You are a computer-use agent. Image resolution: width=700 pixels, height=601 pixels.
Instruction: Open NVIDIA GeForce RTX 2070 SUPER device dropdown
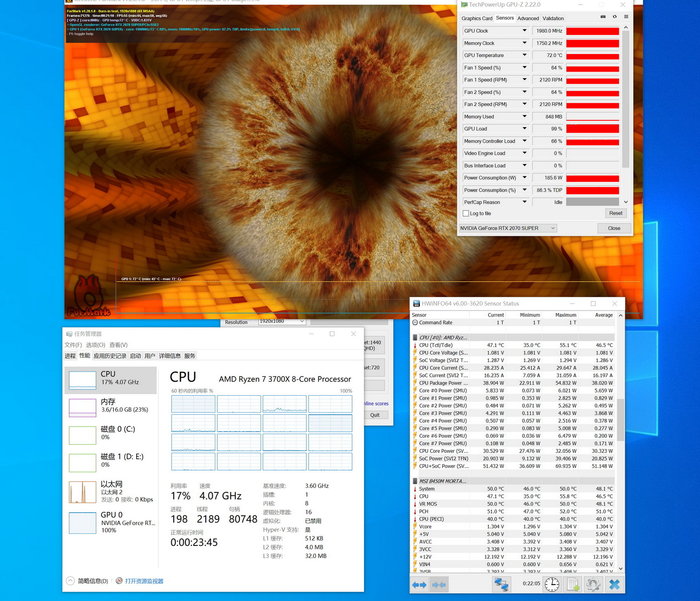pyautogui.click(x=508, y=228)
